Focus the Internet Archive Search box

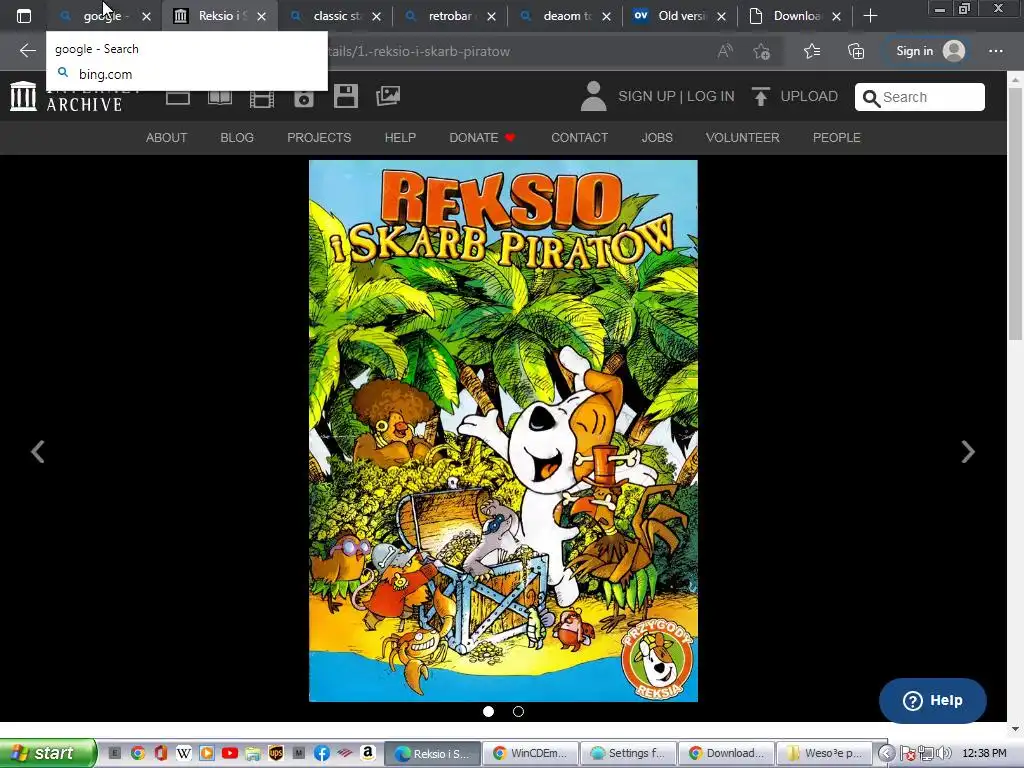point(920,97)
